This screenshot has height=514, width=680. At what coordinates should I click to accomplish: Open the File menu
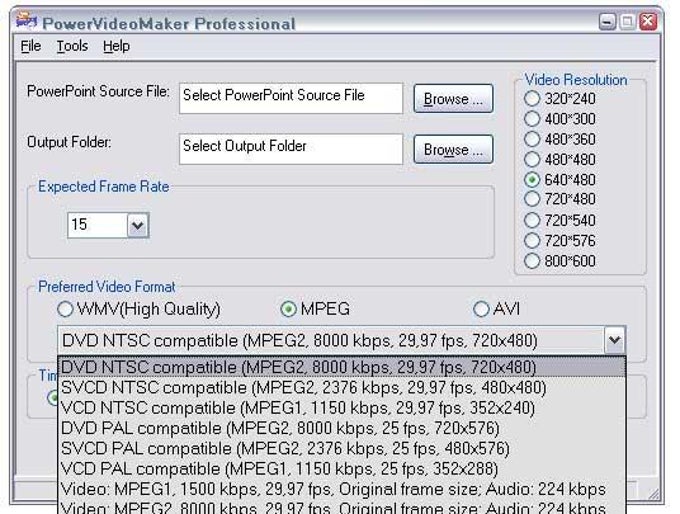31,46
